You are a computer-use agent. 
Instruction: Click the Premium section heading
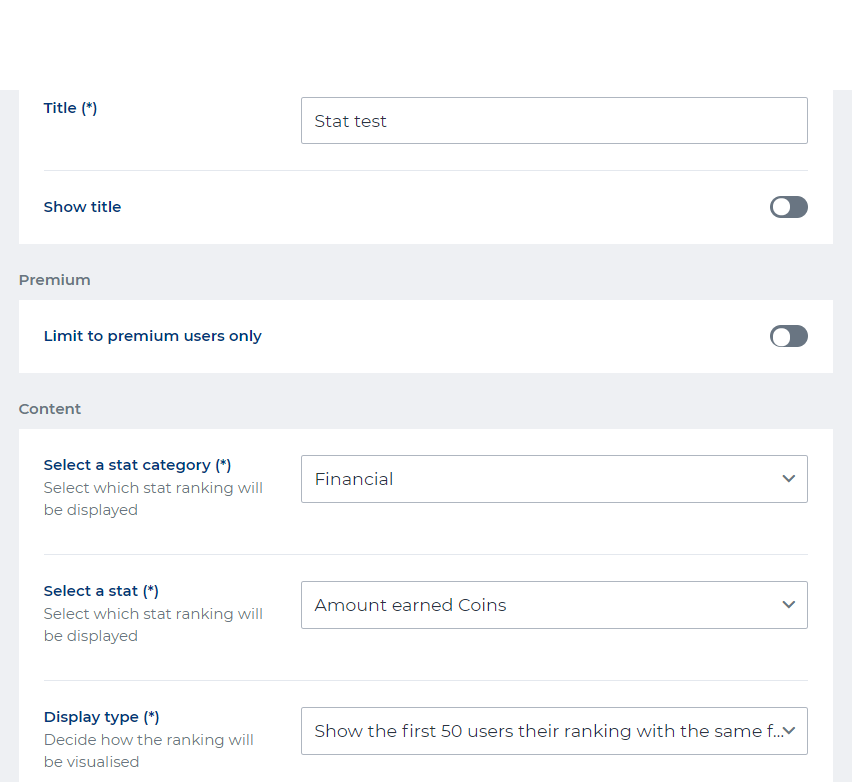coord(54,280)
